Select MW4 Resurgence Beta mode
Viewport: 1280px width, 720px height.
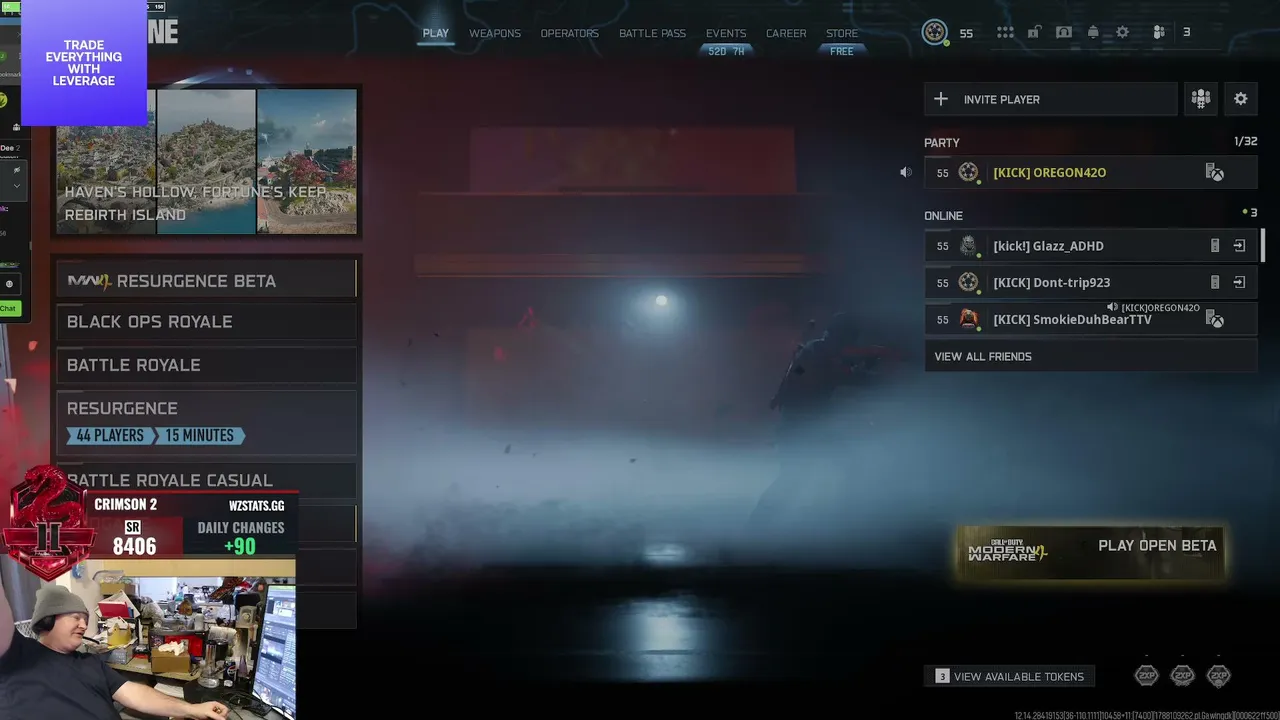pyautogui.click(x=207, y=281)
